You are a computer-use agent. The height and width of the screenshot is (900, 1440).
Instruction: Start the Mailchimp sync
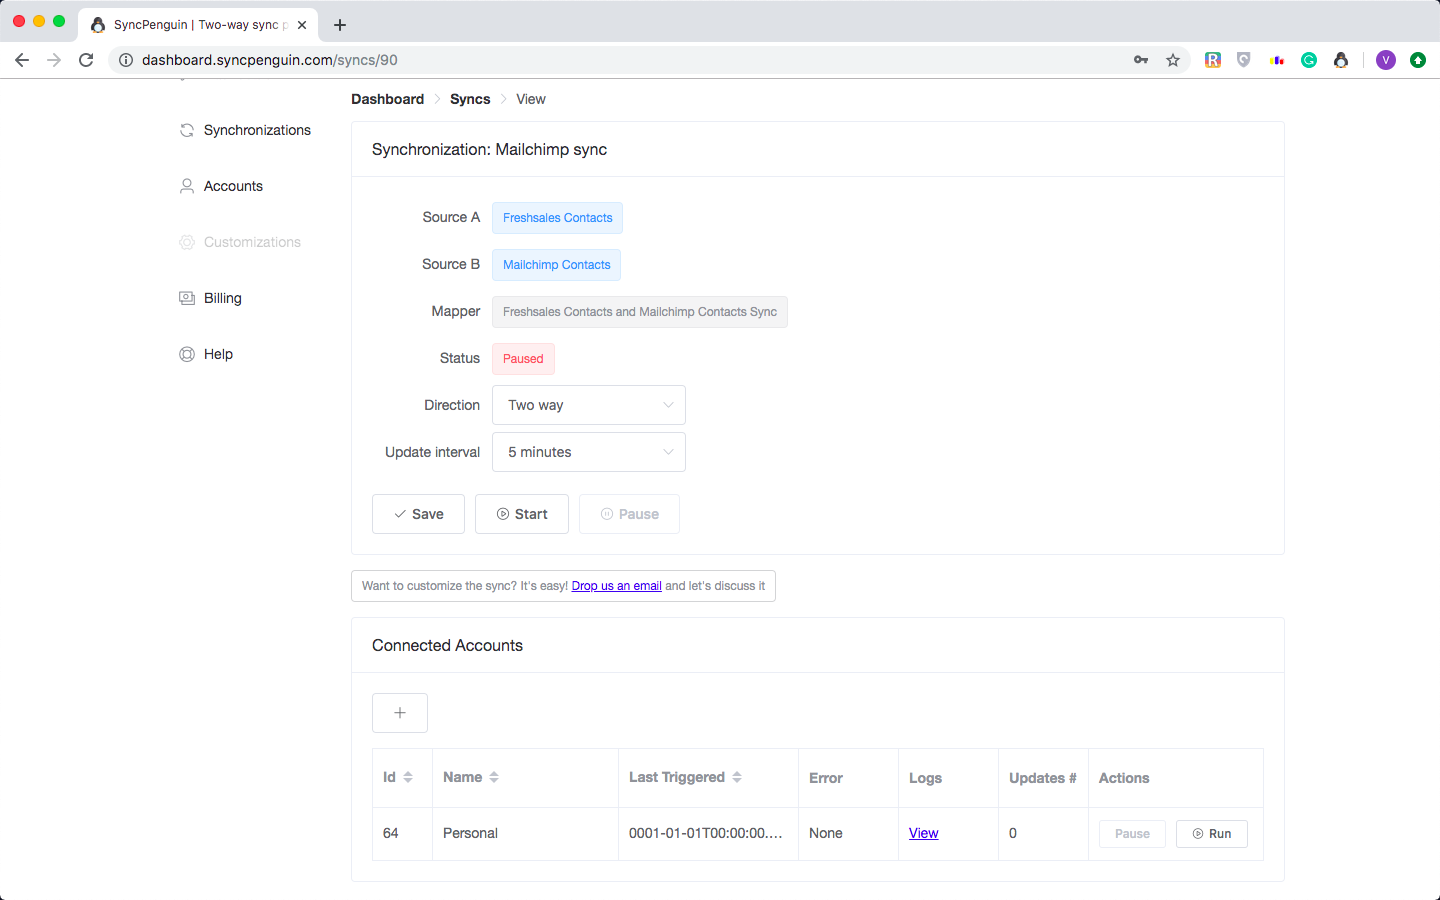tap(522, 514)
